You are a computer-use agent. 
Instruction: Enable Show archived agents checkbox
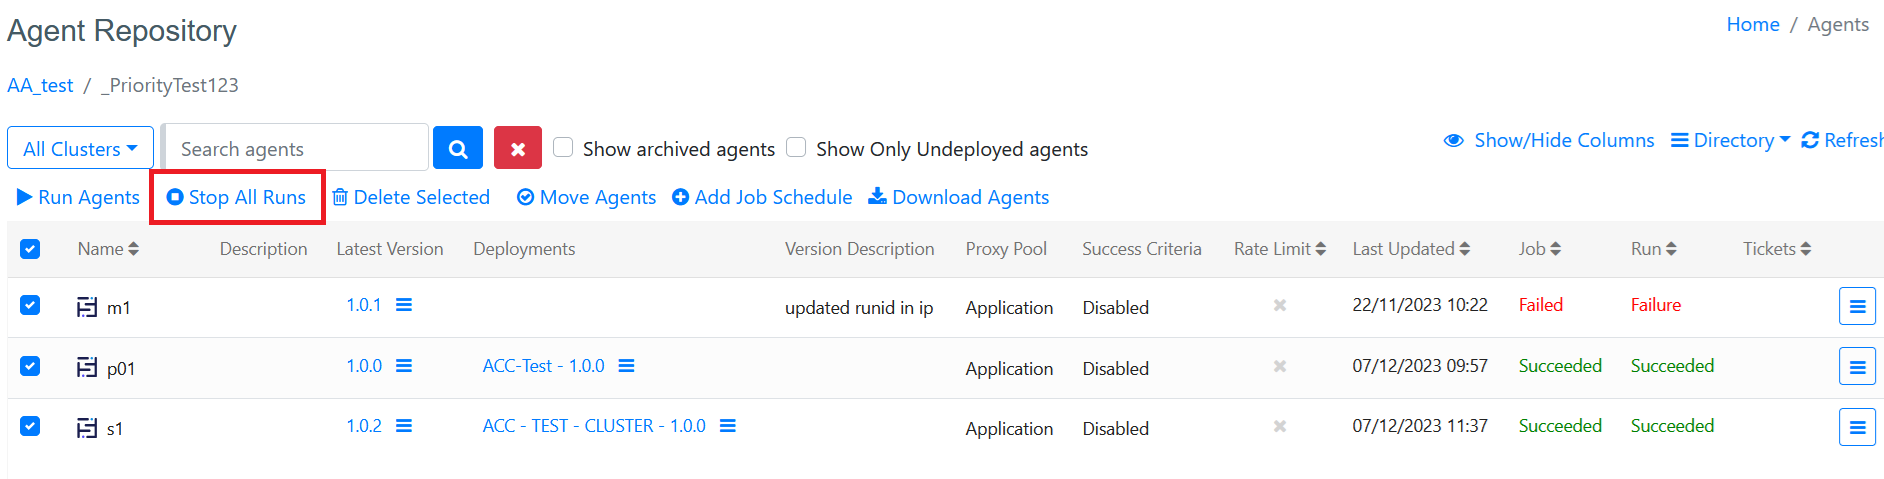pyautogui.click(x=563, y=147)
